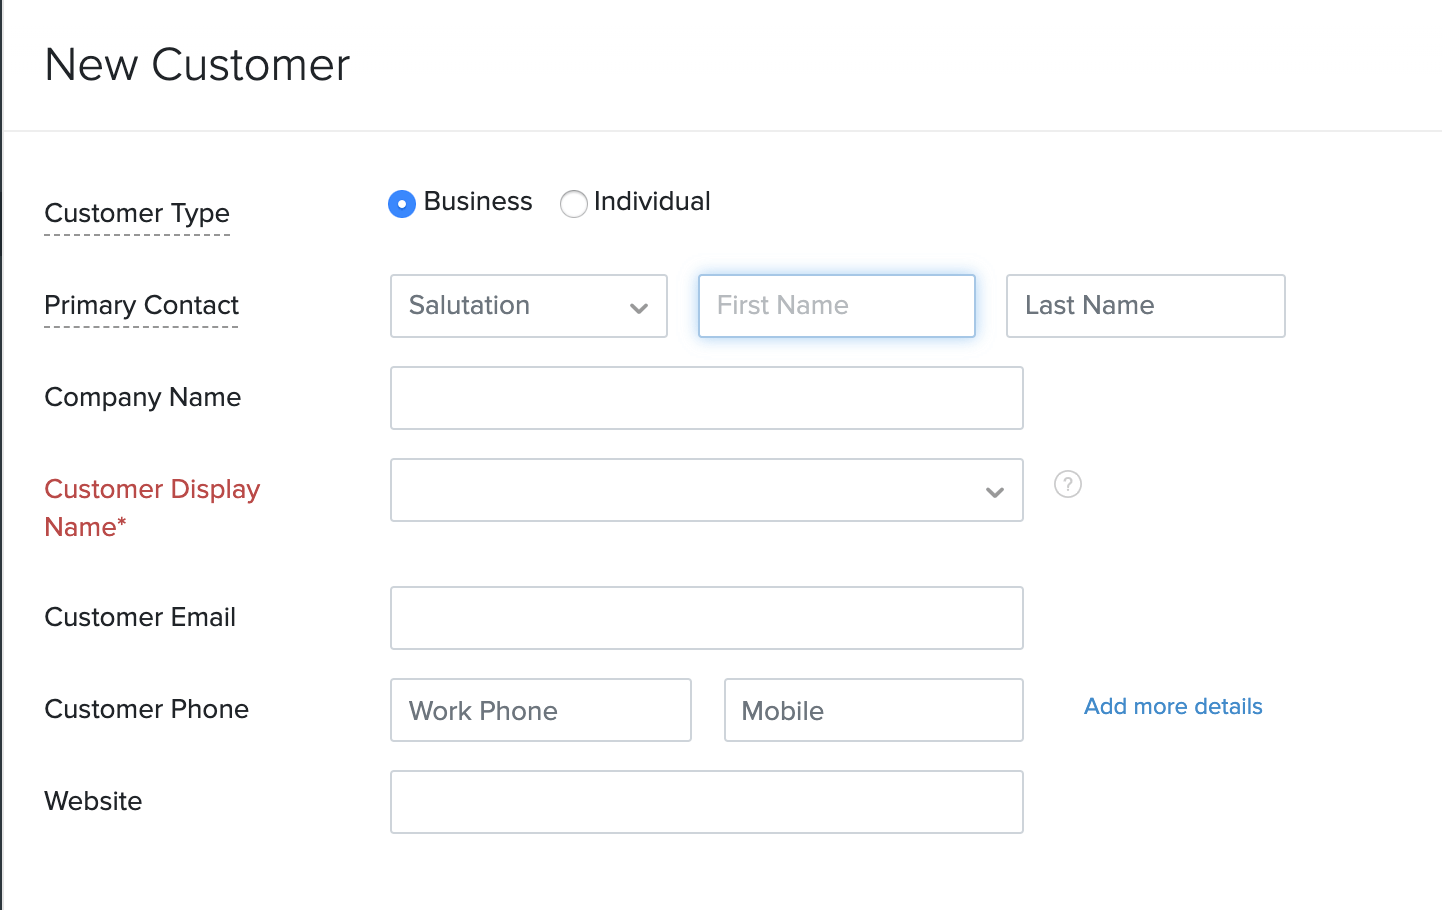1442x910 pixels.
Task: Click the Customer Type label
Action: click(x=137, y=213)
